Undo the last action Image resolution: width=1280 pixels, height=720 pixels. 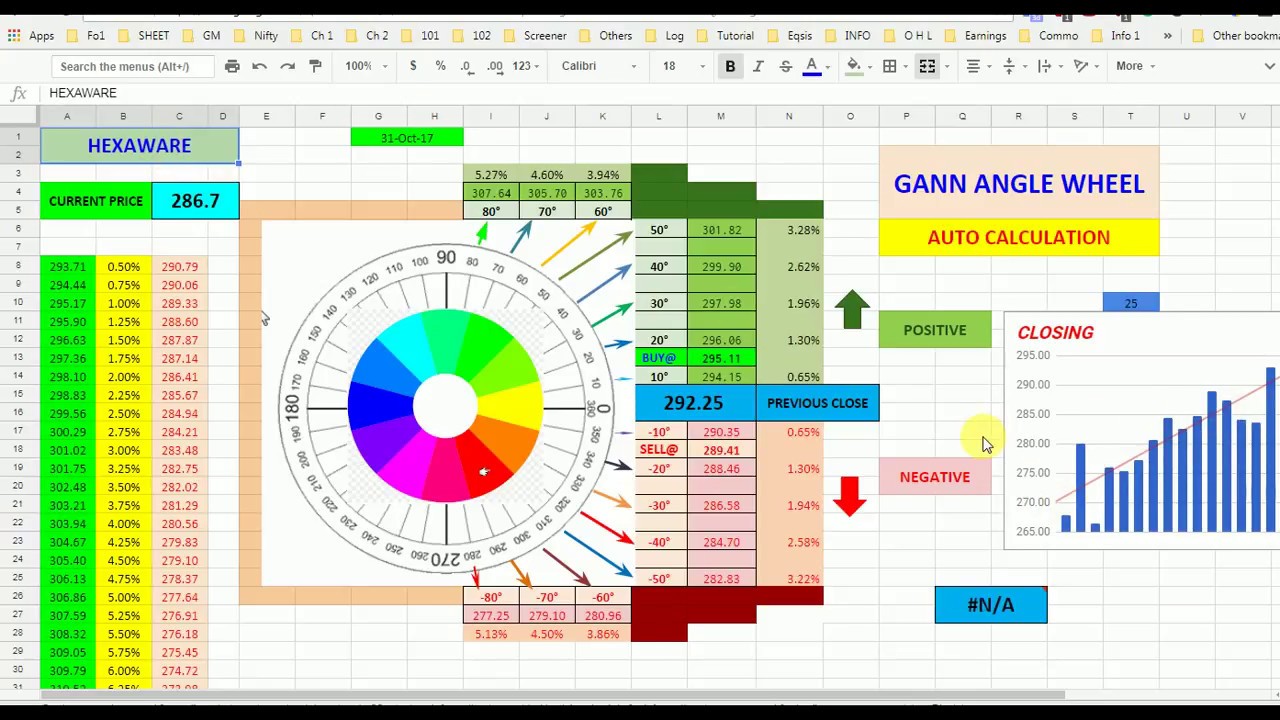pos(259,66)
